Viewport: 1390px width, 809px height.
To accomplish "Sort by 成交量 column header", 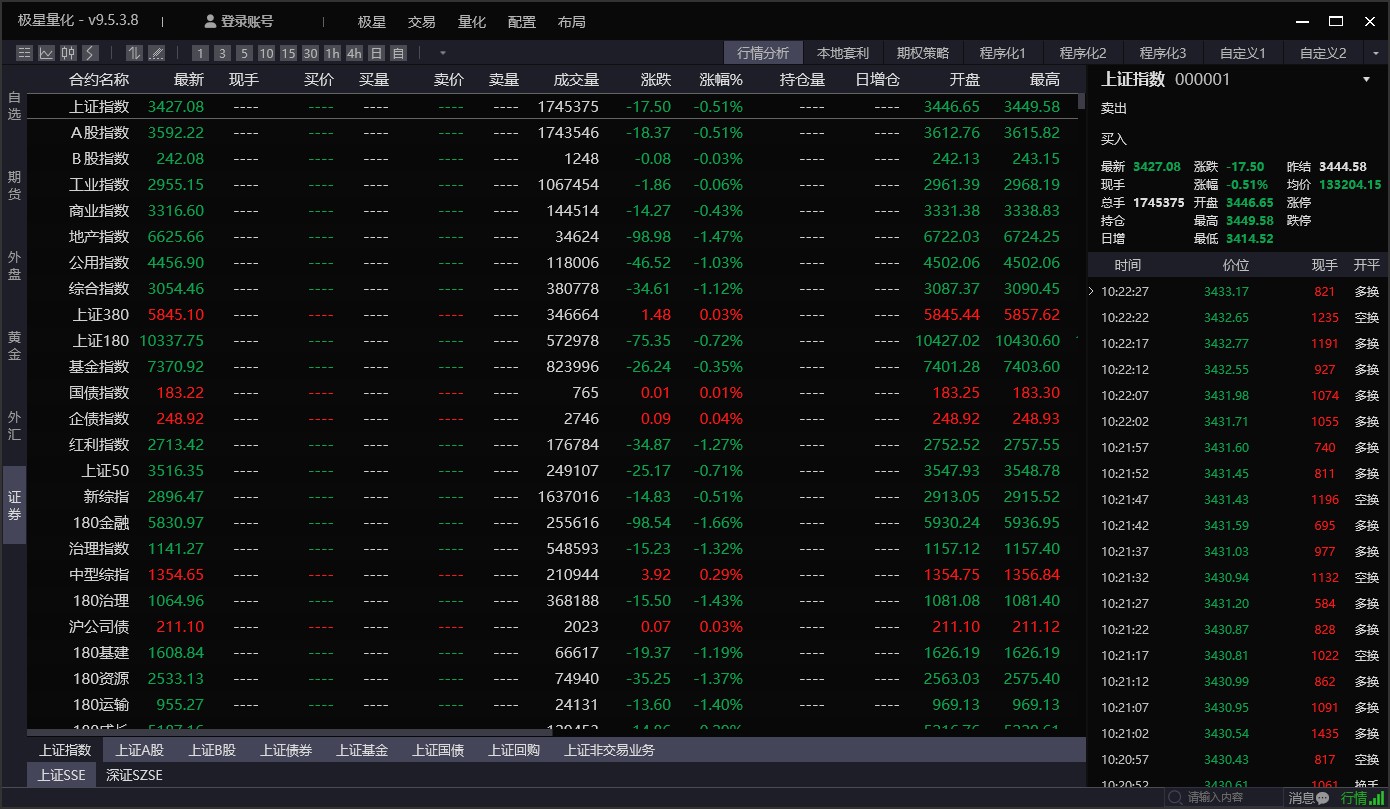I will coord(577,80).
